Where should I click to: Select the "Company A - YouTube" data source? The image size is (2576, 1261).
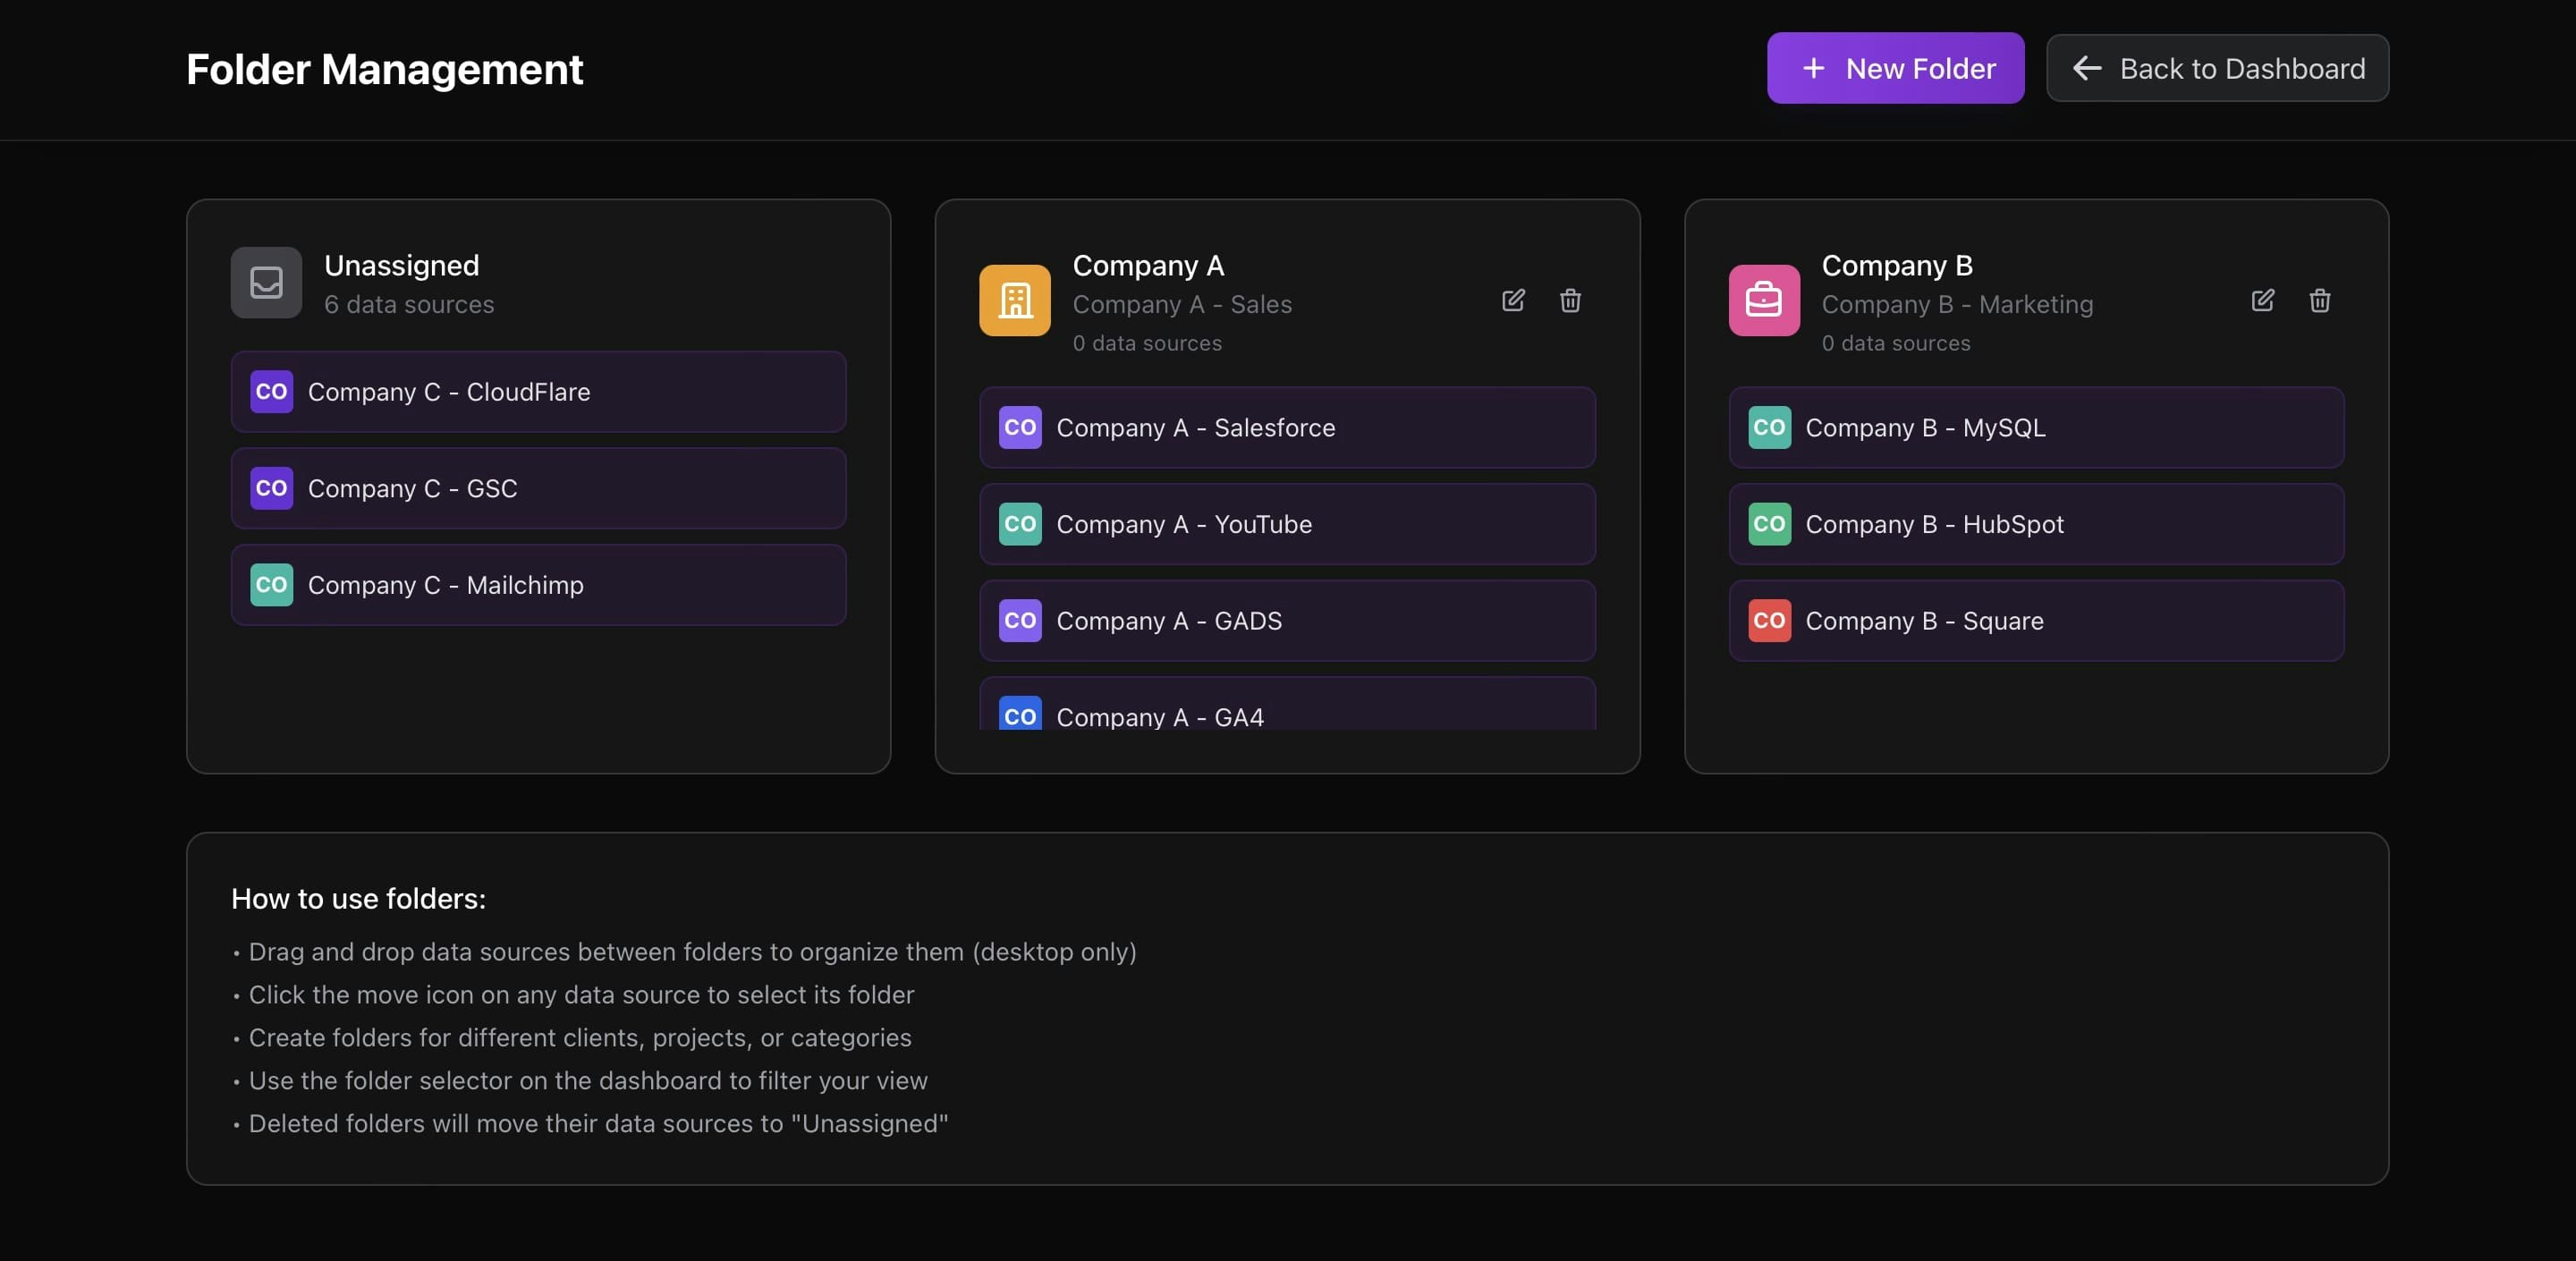[x=1287, y=524]
